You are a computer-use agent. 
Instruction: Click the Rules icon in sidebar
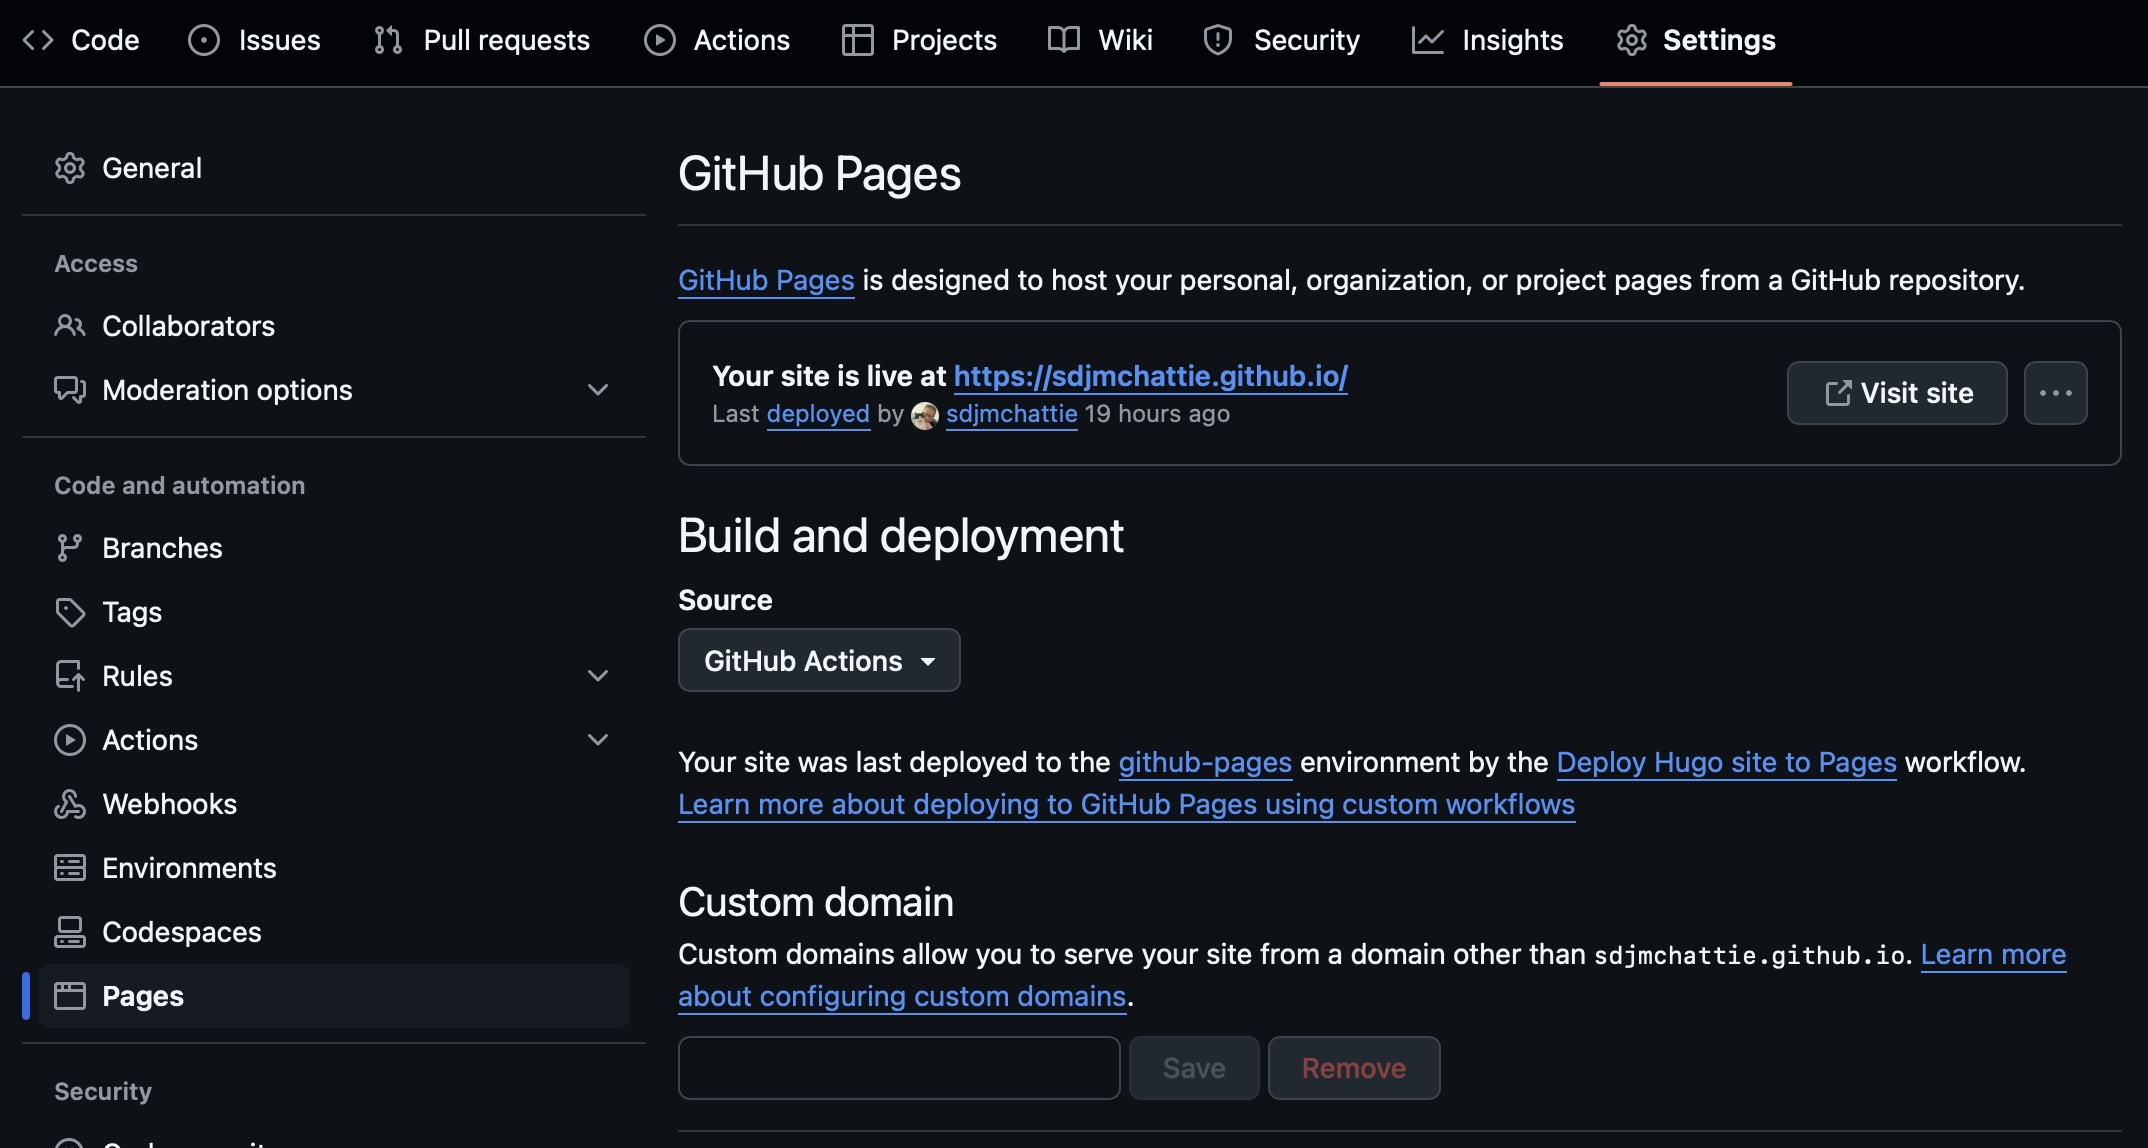[x=70, y=676]
